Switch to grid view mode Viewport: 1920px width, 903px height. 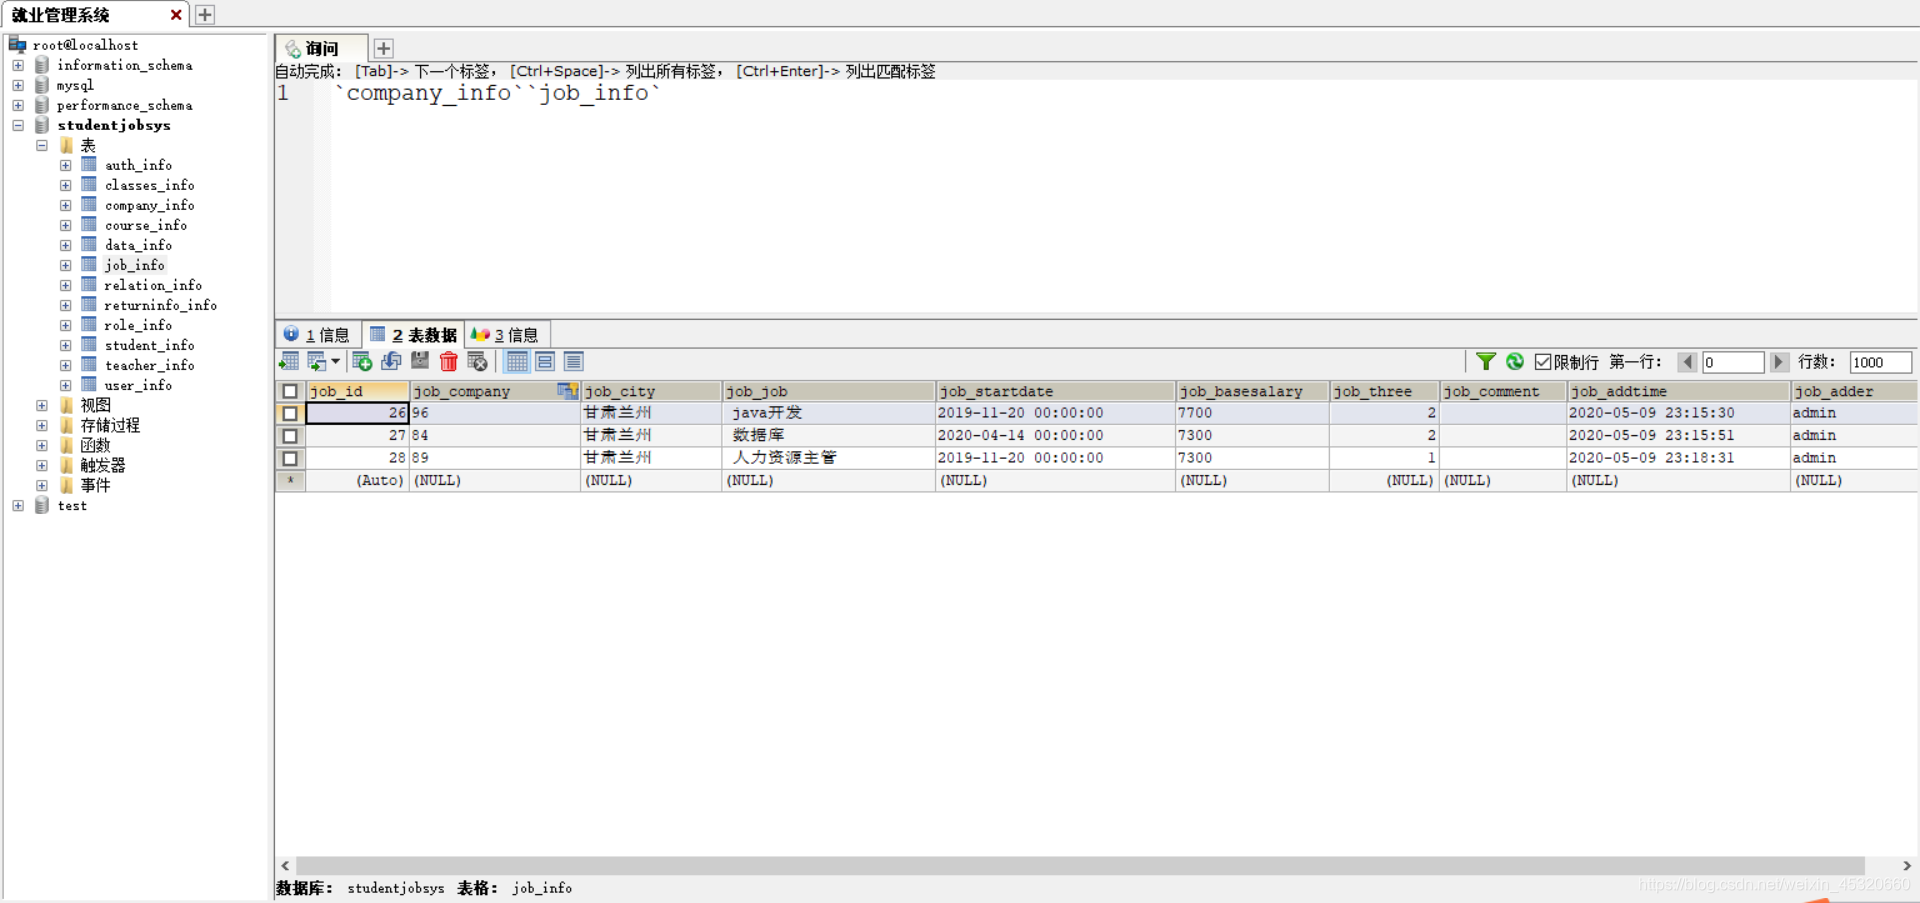click(517, 362)
